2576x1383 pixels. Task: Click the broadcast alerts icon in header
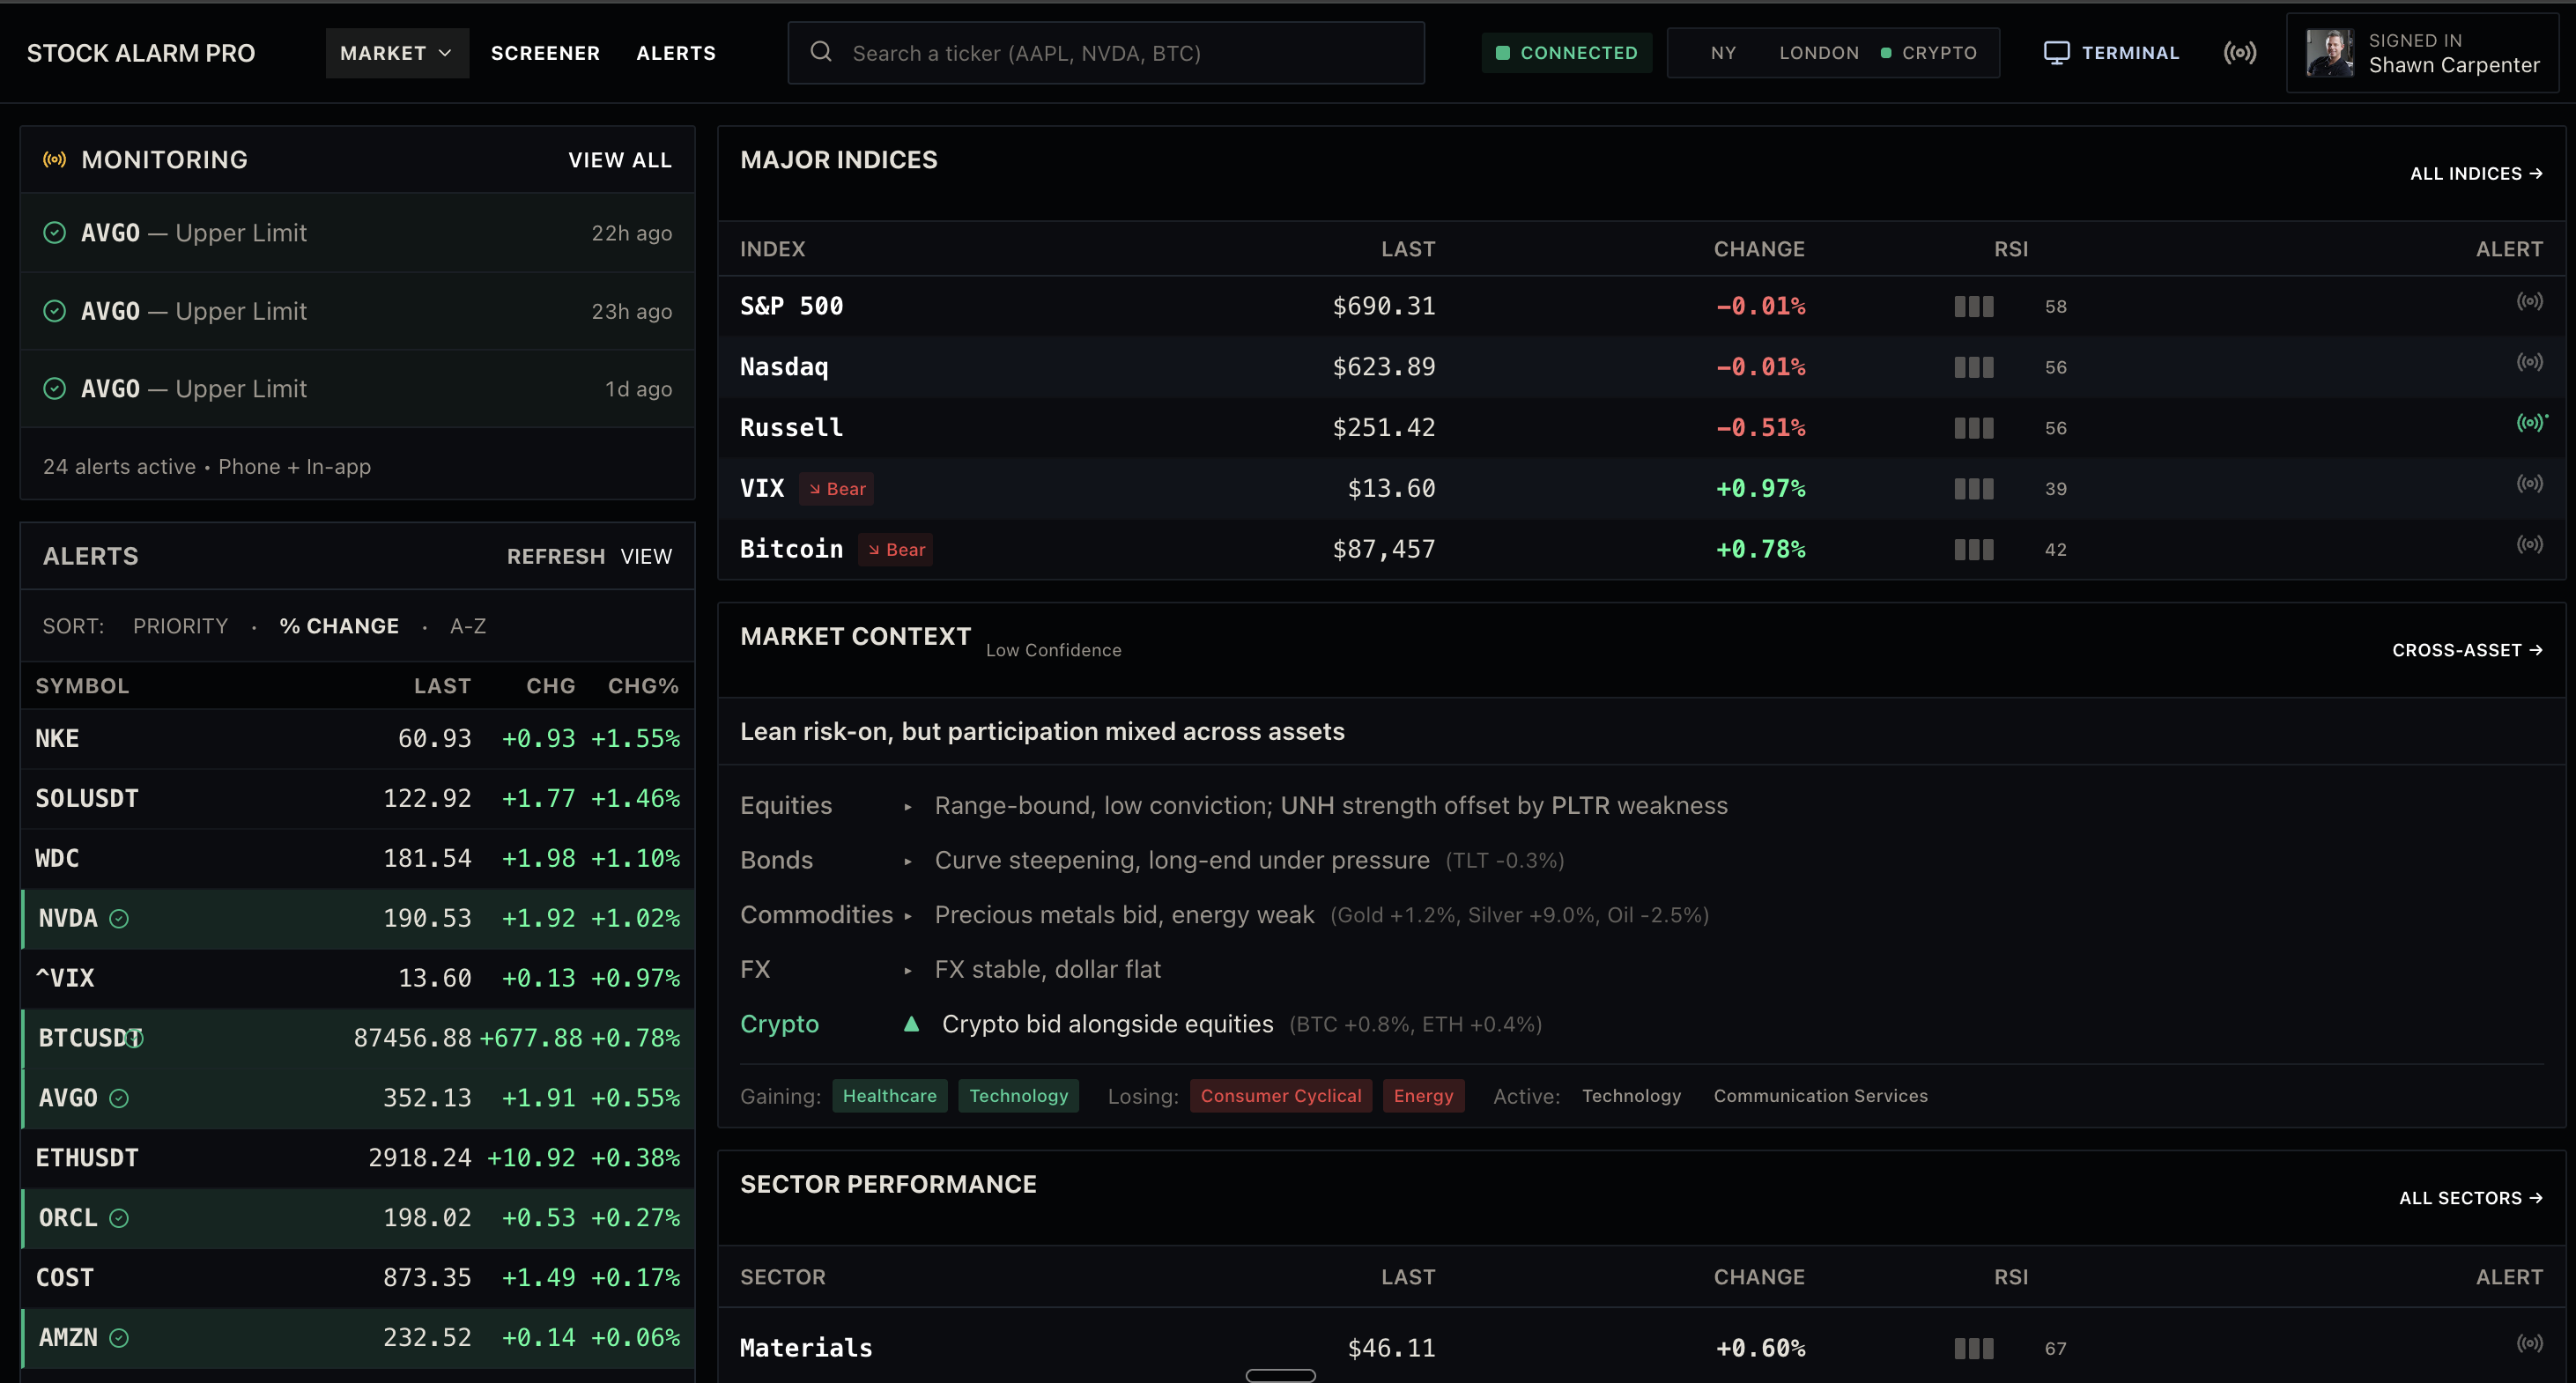click(x=2240, y=53)
